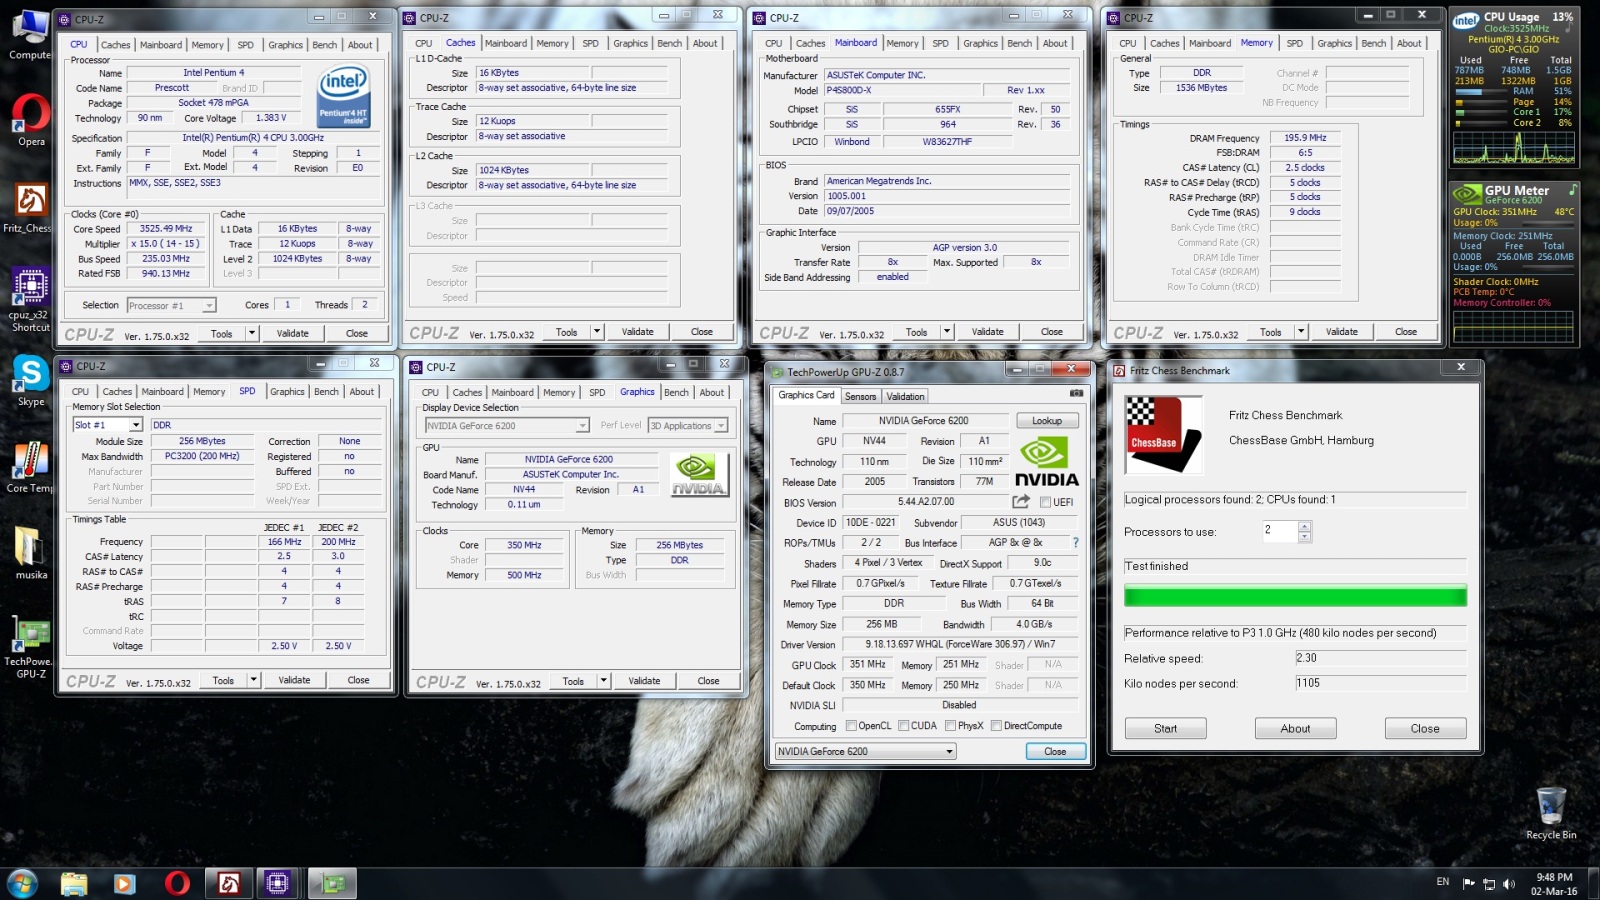Viewport: 1600px width, 900px height.
Task: Click the DRAM Frequency value 195.9 MHz
Action: click(x=1305, y=138)
